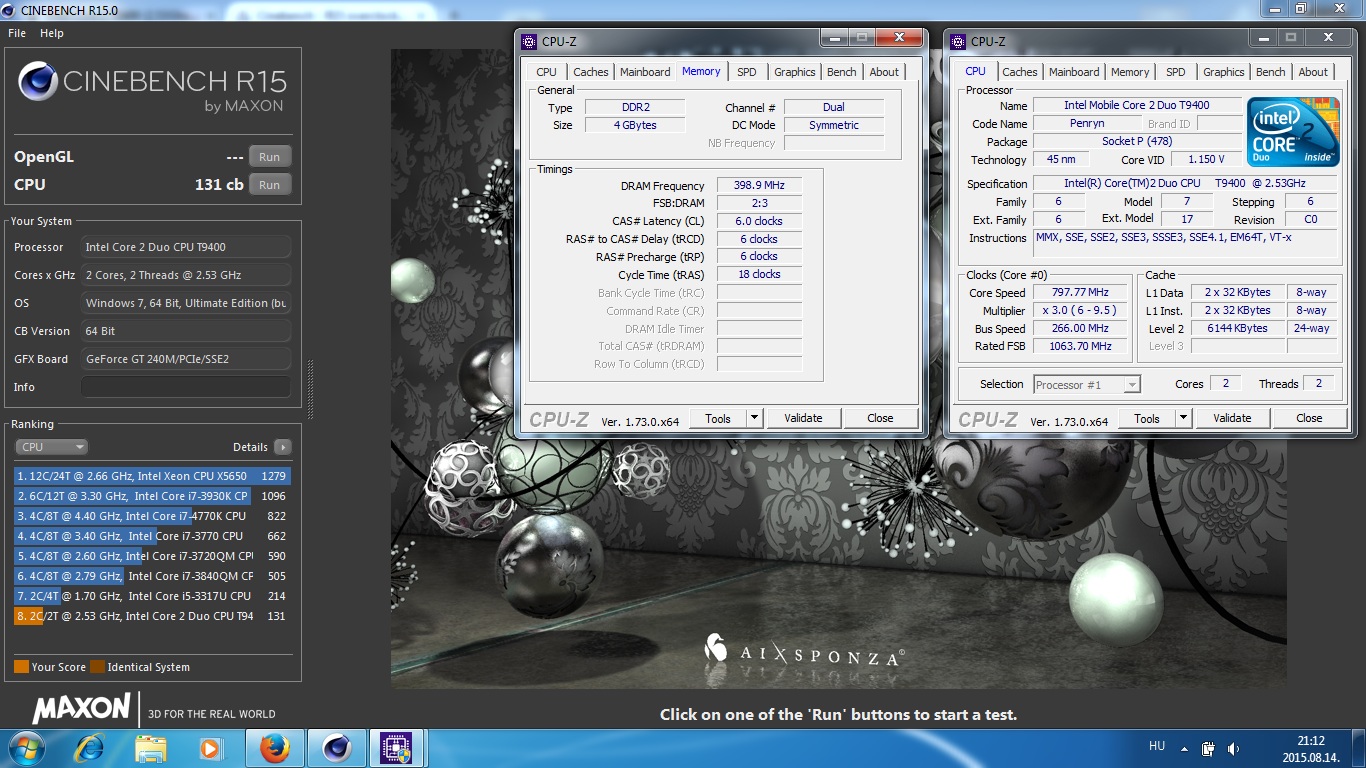This screenshot has width=1366, height=768.
Task: Click CPU-Z title icon in left window
Action: pos(530,41)
